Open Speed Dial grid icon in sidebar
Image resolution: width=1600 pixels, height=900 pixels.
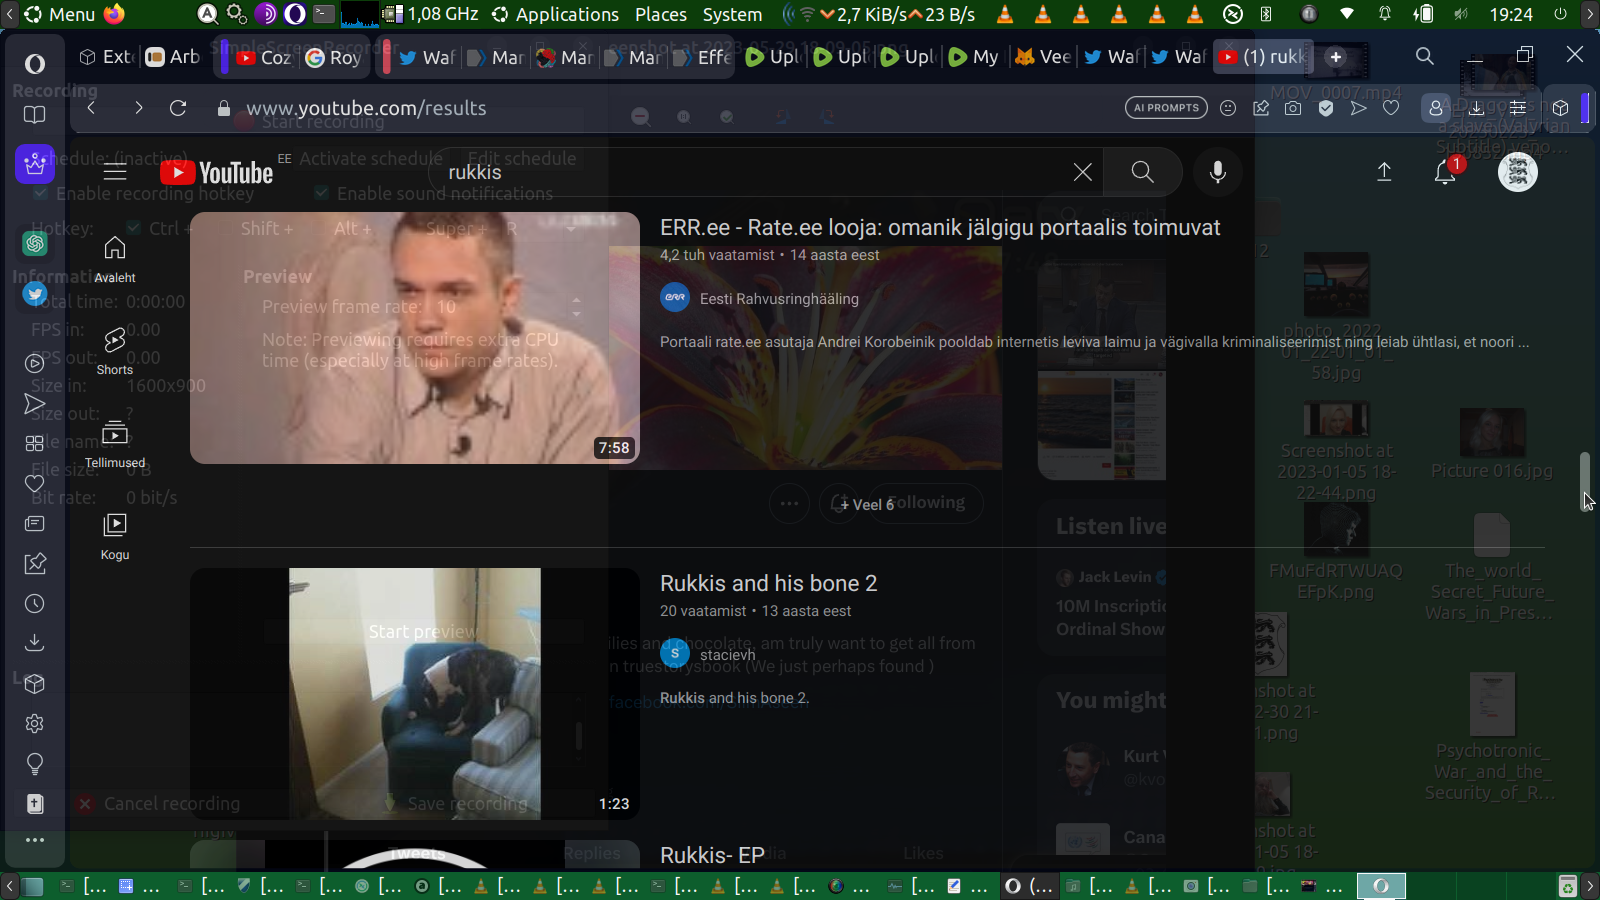point(35,443)
